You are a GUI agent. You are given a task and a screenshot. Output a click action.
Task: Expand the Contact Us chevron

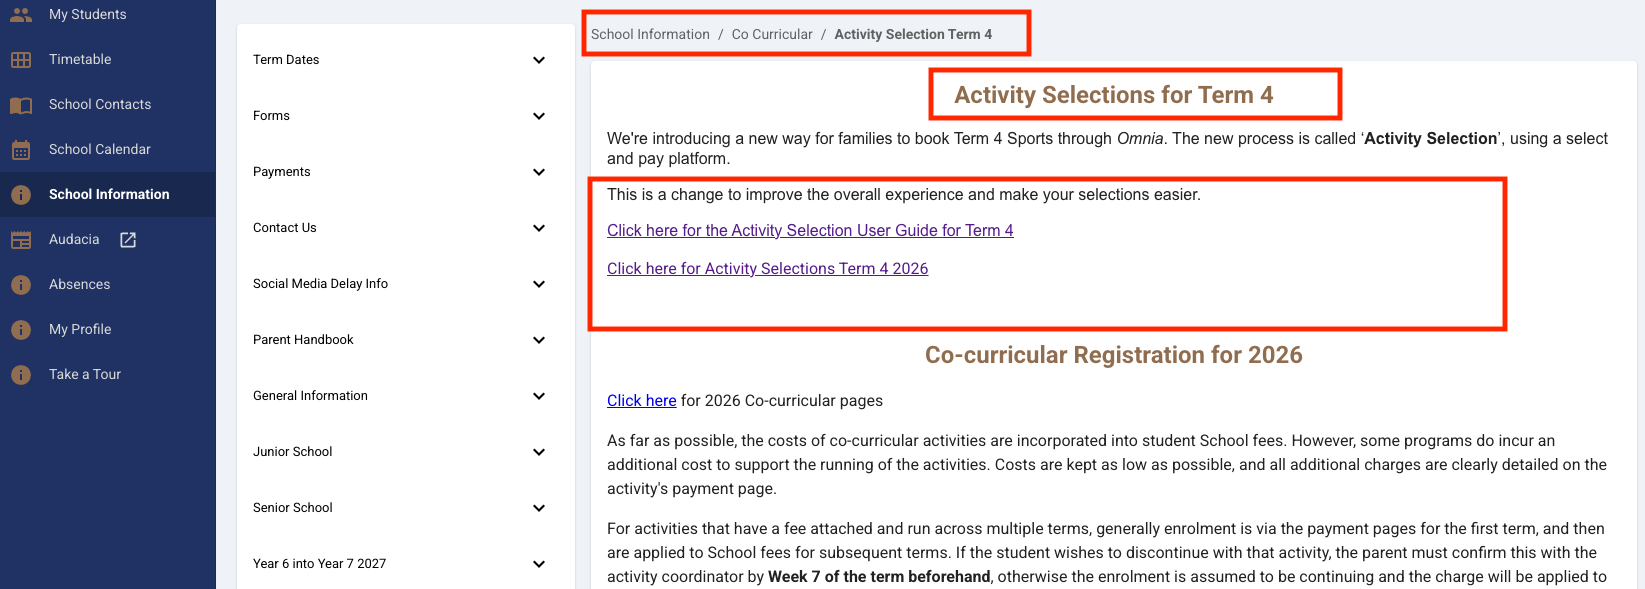[x=539, y=228]
